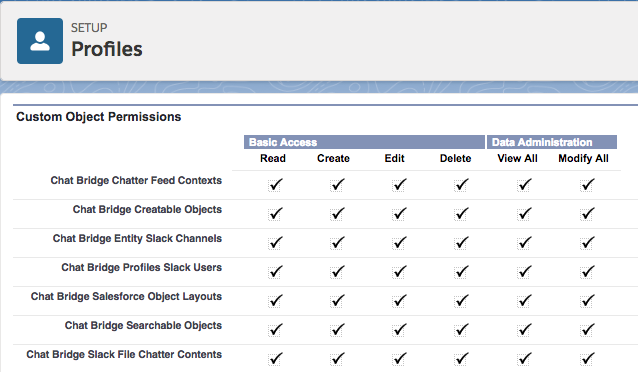The image size is (638, 372).
Task: Toggle View All for Chat Bridge Entity Slack Channels
Action: click(x=524, y=243)
